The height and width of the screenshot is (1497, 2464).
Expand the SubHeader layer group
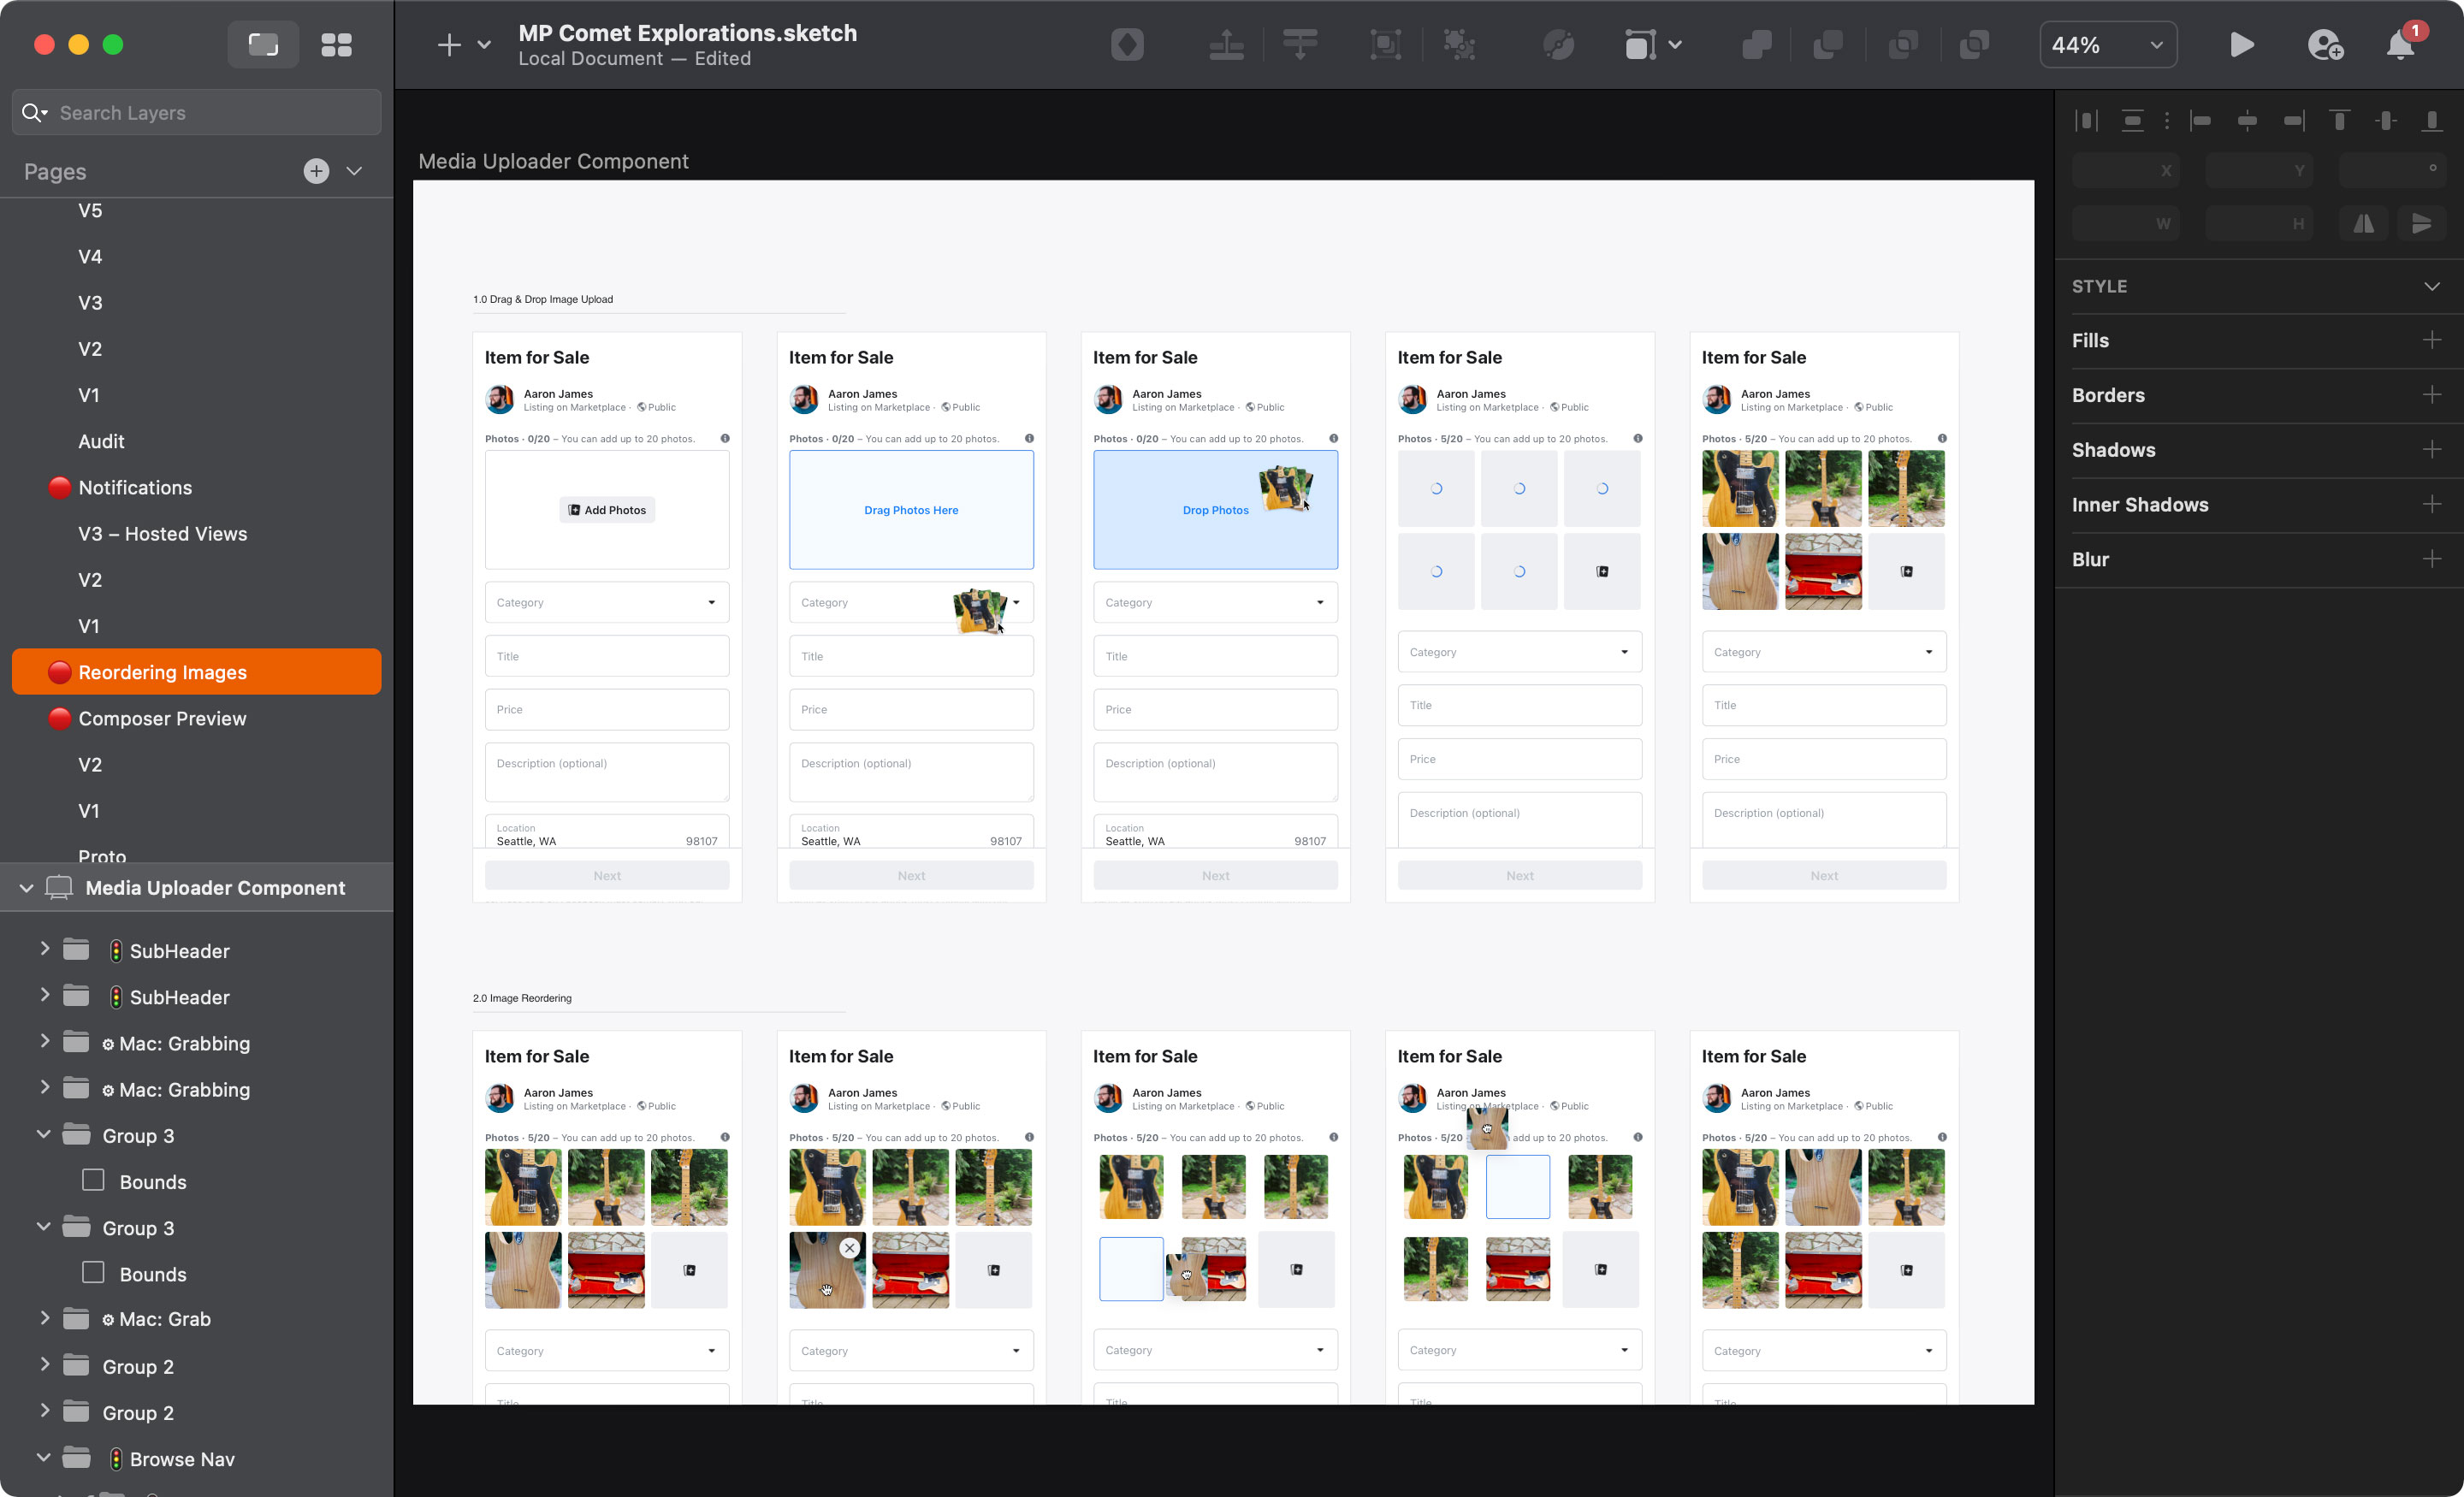pyautogui.click(x=44, y=950)
